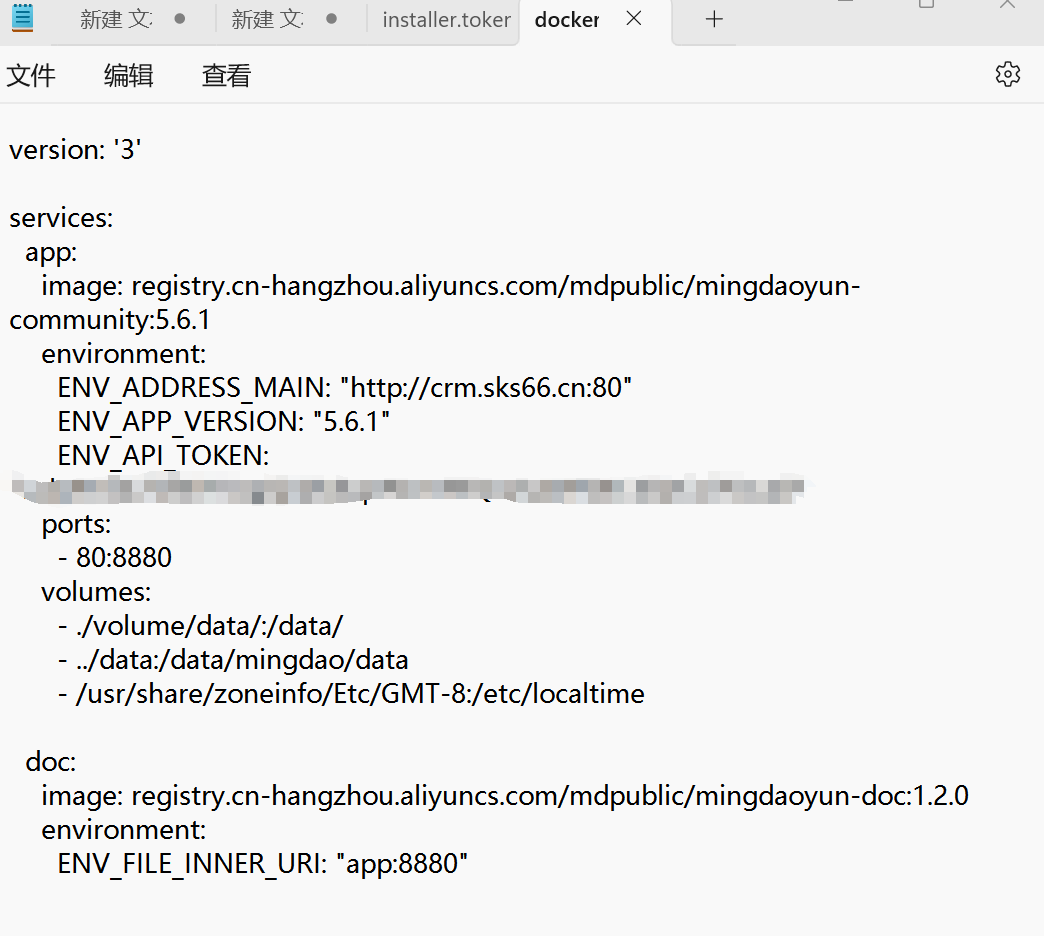
Task: Click the volumes: line
Action: (x=96, y=592)
